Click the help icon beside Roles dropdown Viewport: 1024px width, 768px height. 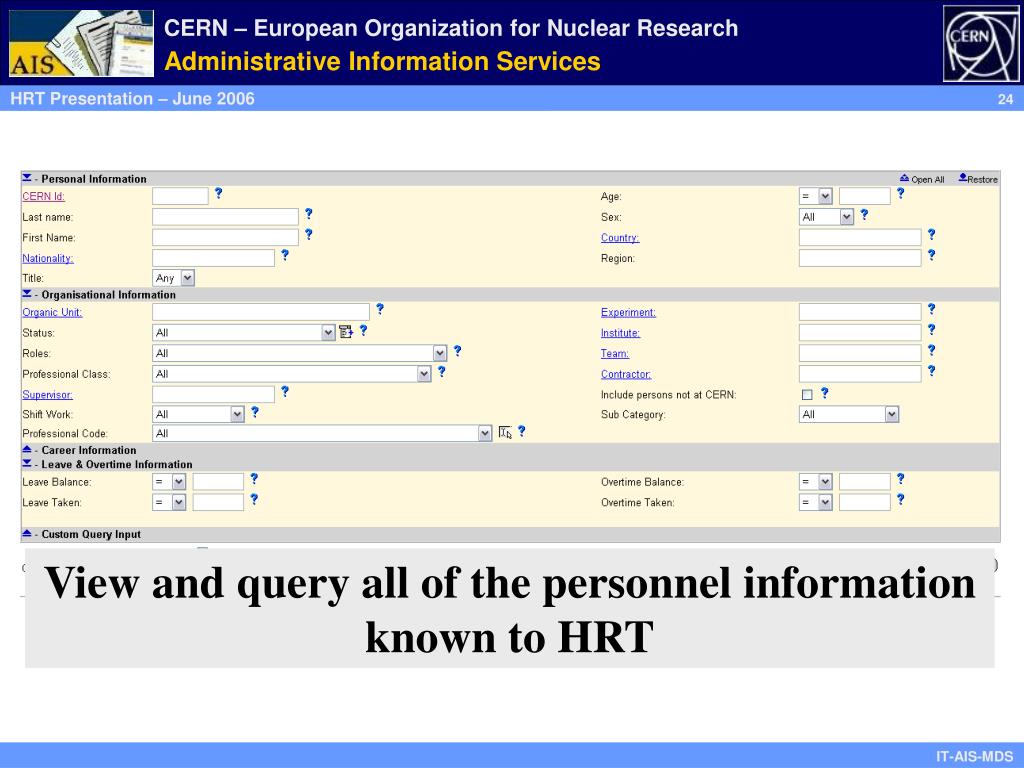click(458, 351)
